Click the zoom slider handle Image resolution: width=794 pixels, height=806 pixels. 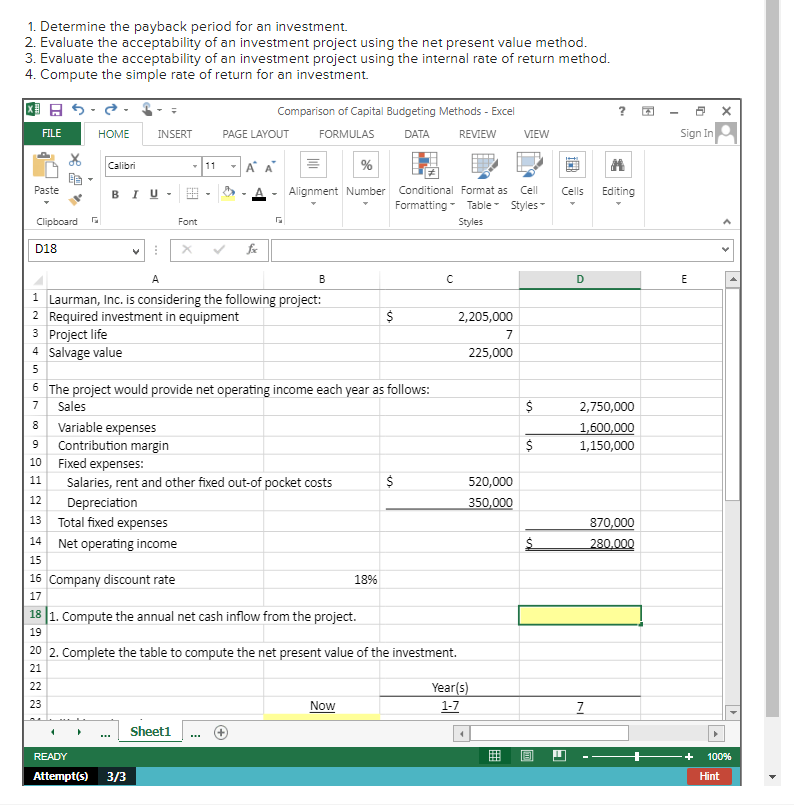point(637,756)
